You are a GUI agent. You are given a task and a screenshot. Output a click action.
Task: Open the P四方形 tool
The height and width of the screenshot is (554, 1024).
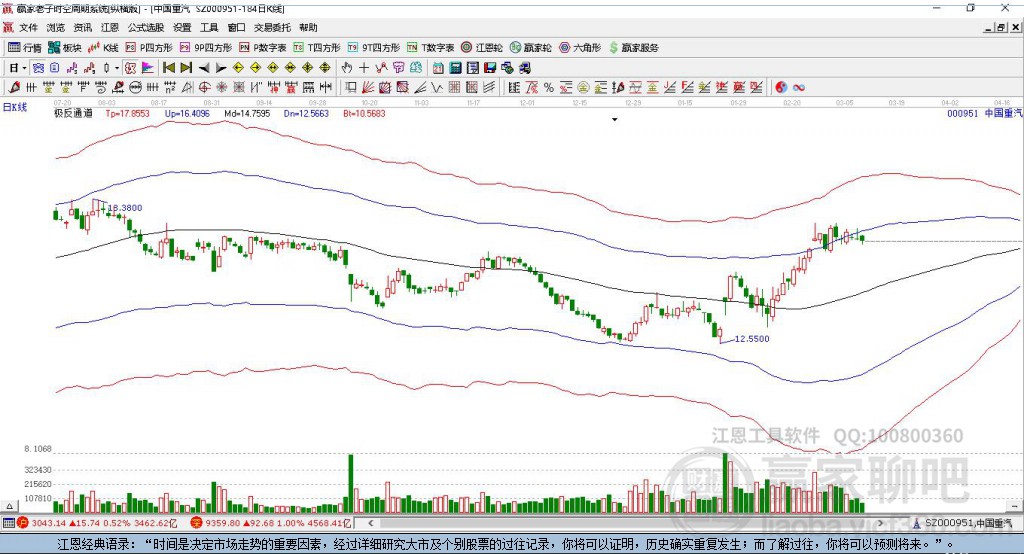tap(149, 48)
